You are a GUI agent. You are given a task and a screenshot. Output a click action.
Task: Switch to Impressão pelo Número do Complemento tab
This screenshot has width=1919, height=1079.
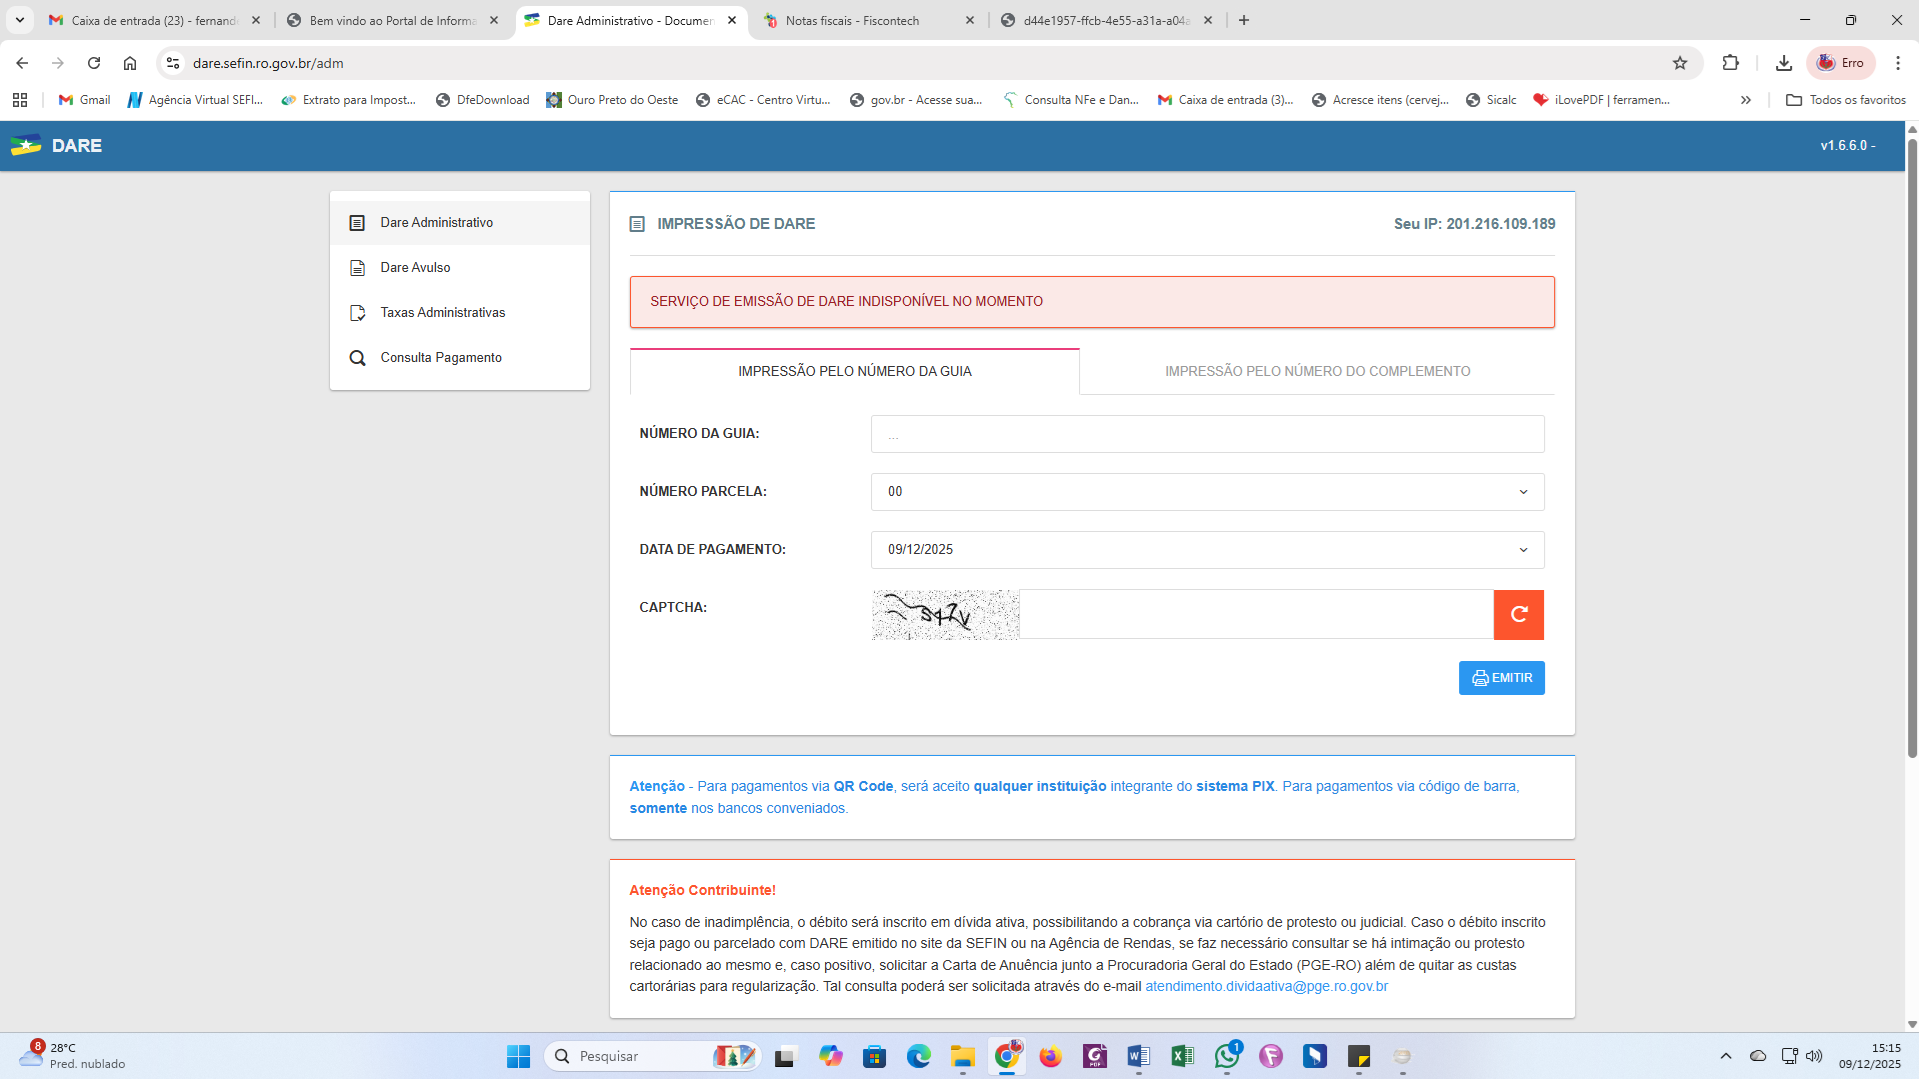tap(1316, 372)
